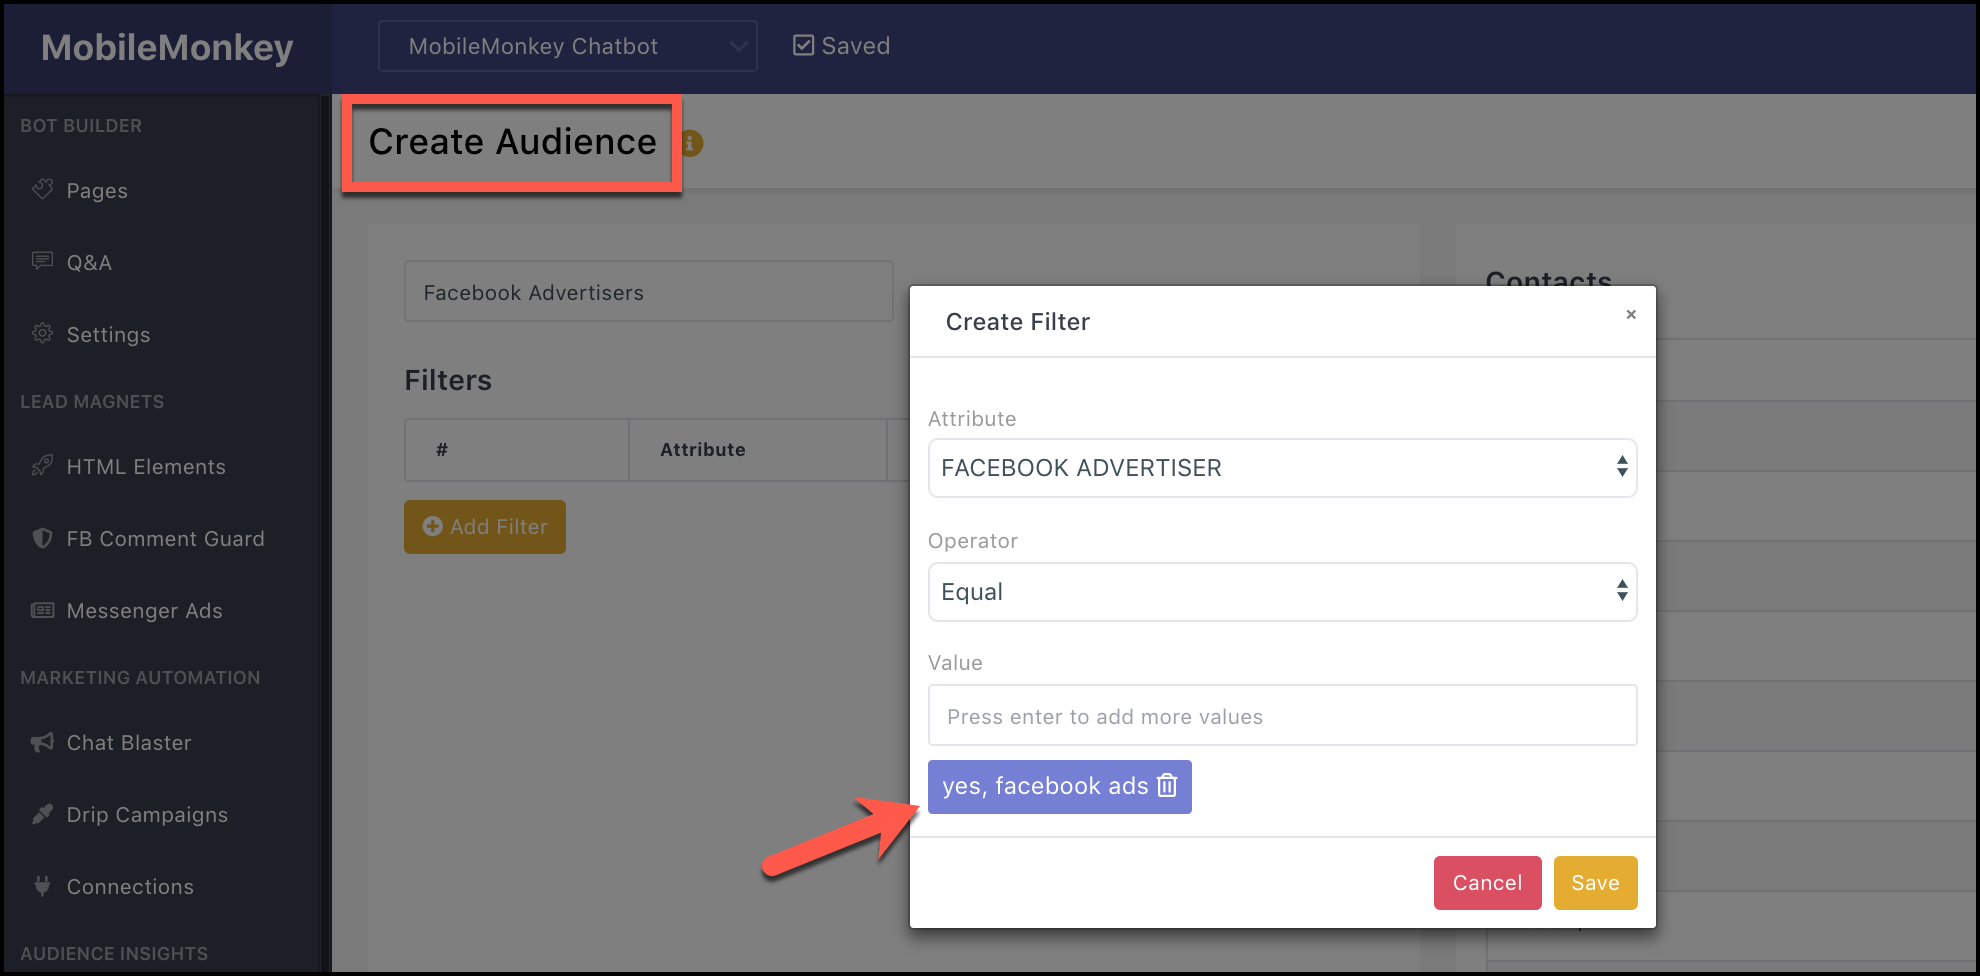1980x976 pixels.
Task: Save the new filter
Action: (1595, 882)
